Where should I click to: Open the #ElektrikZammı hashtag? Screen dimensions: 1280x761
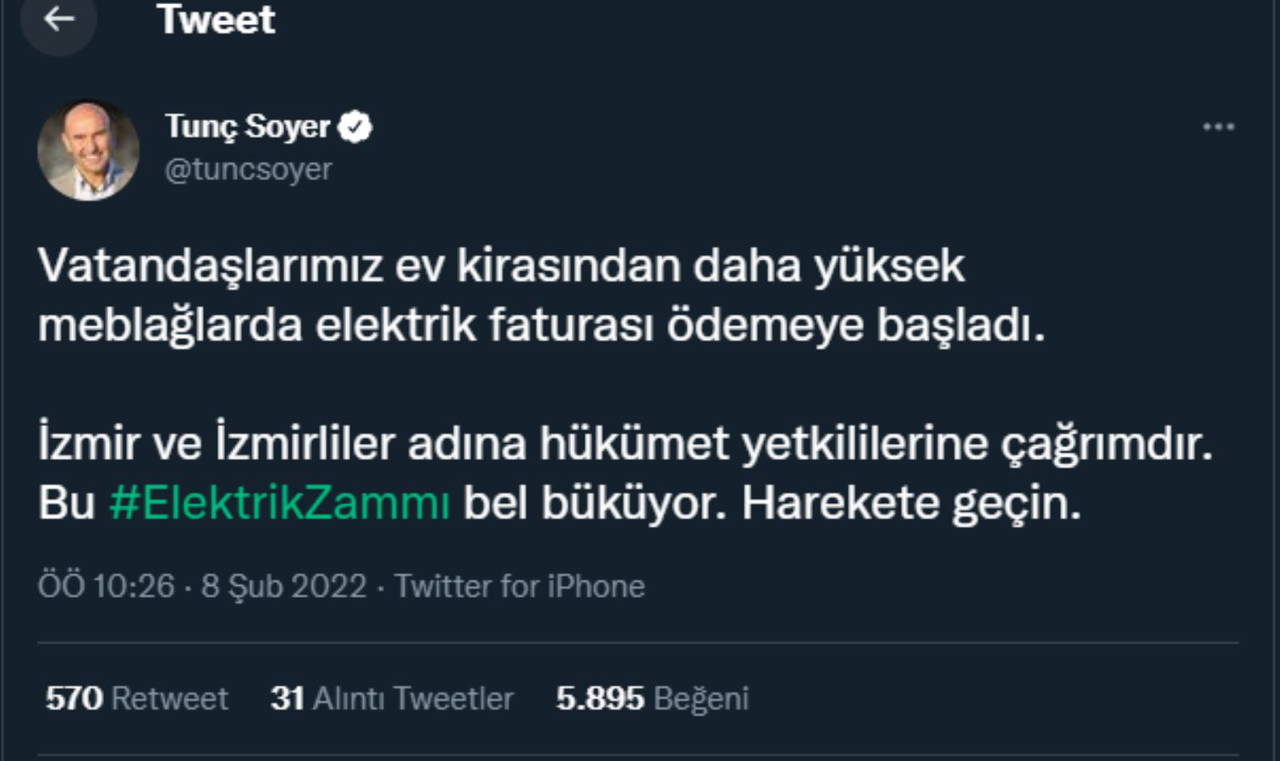279,504
